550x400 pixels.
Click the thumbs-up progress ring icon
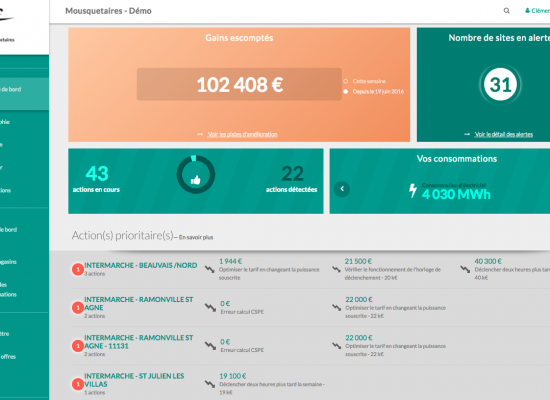[x=196, y=174]
